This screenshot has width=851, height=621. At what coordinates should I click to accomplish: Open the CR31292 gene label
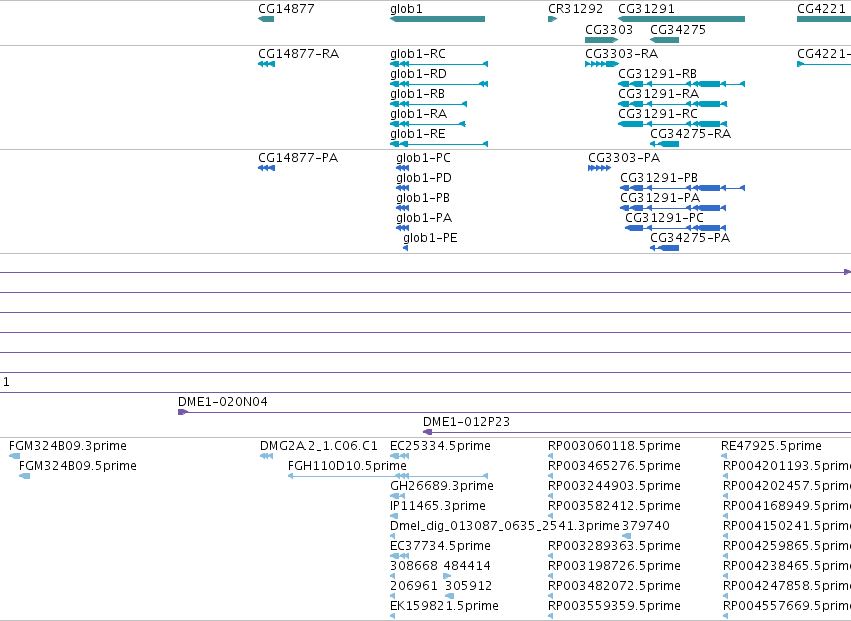pyautogui.click(x=575, y=9)
